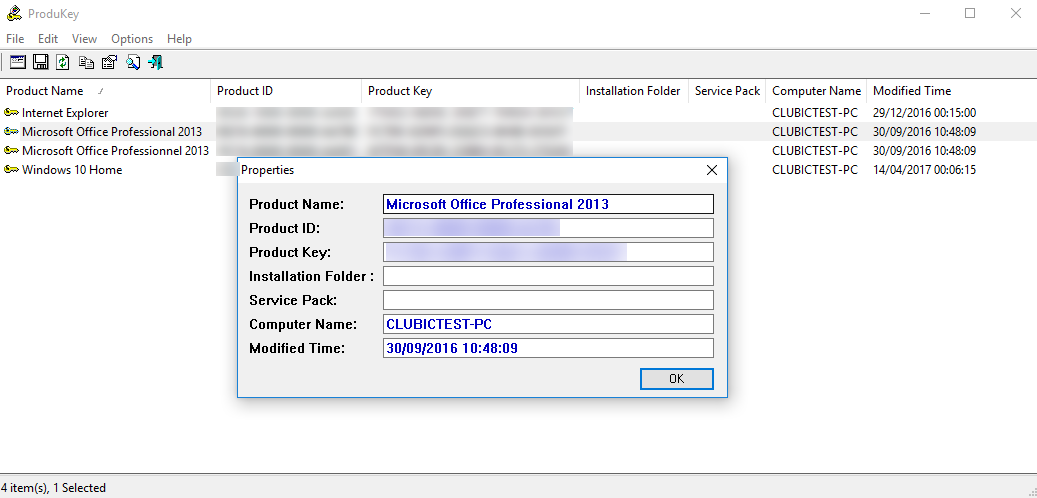
Task: Click the '4 item(s), 1 Selected' status text
Action: pyautogui.click(x=54, y=487)
